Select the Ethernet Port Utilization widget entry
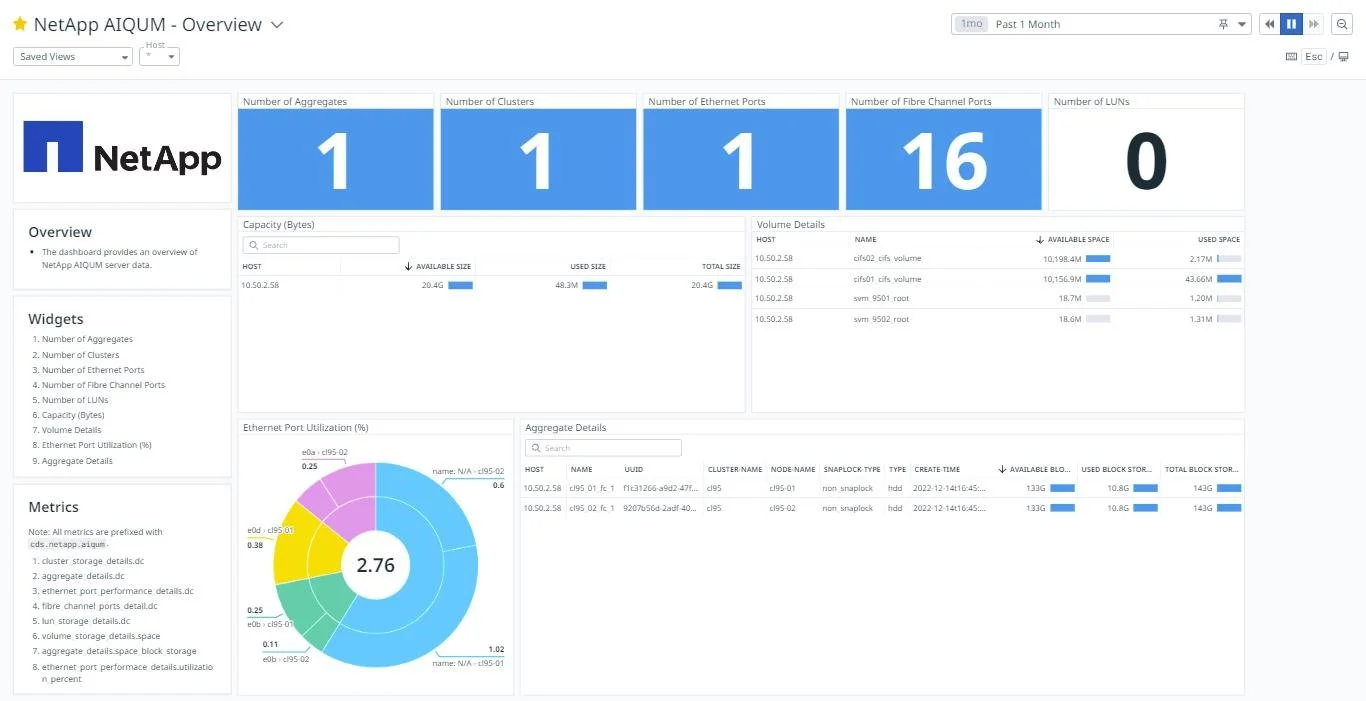Image resolution: width=1366 pixels, height=701 pixels. (x=96, y=445)
